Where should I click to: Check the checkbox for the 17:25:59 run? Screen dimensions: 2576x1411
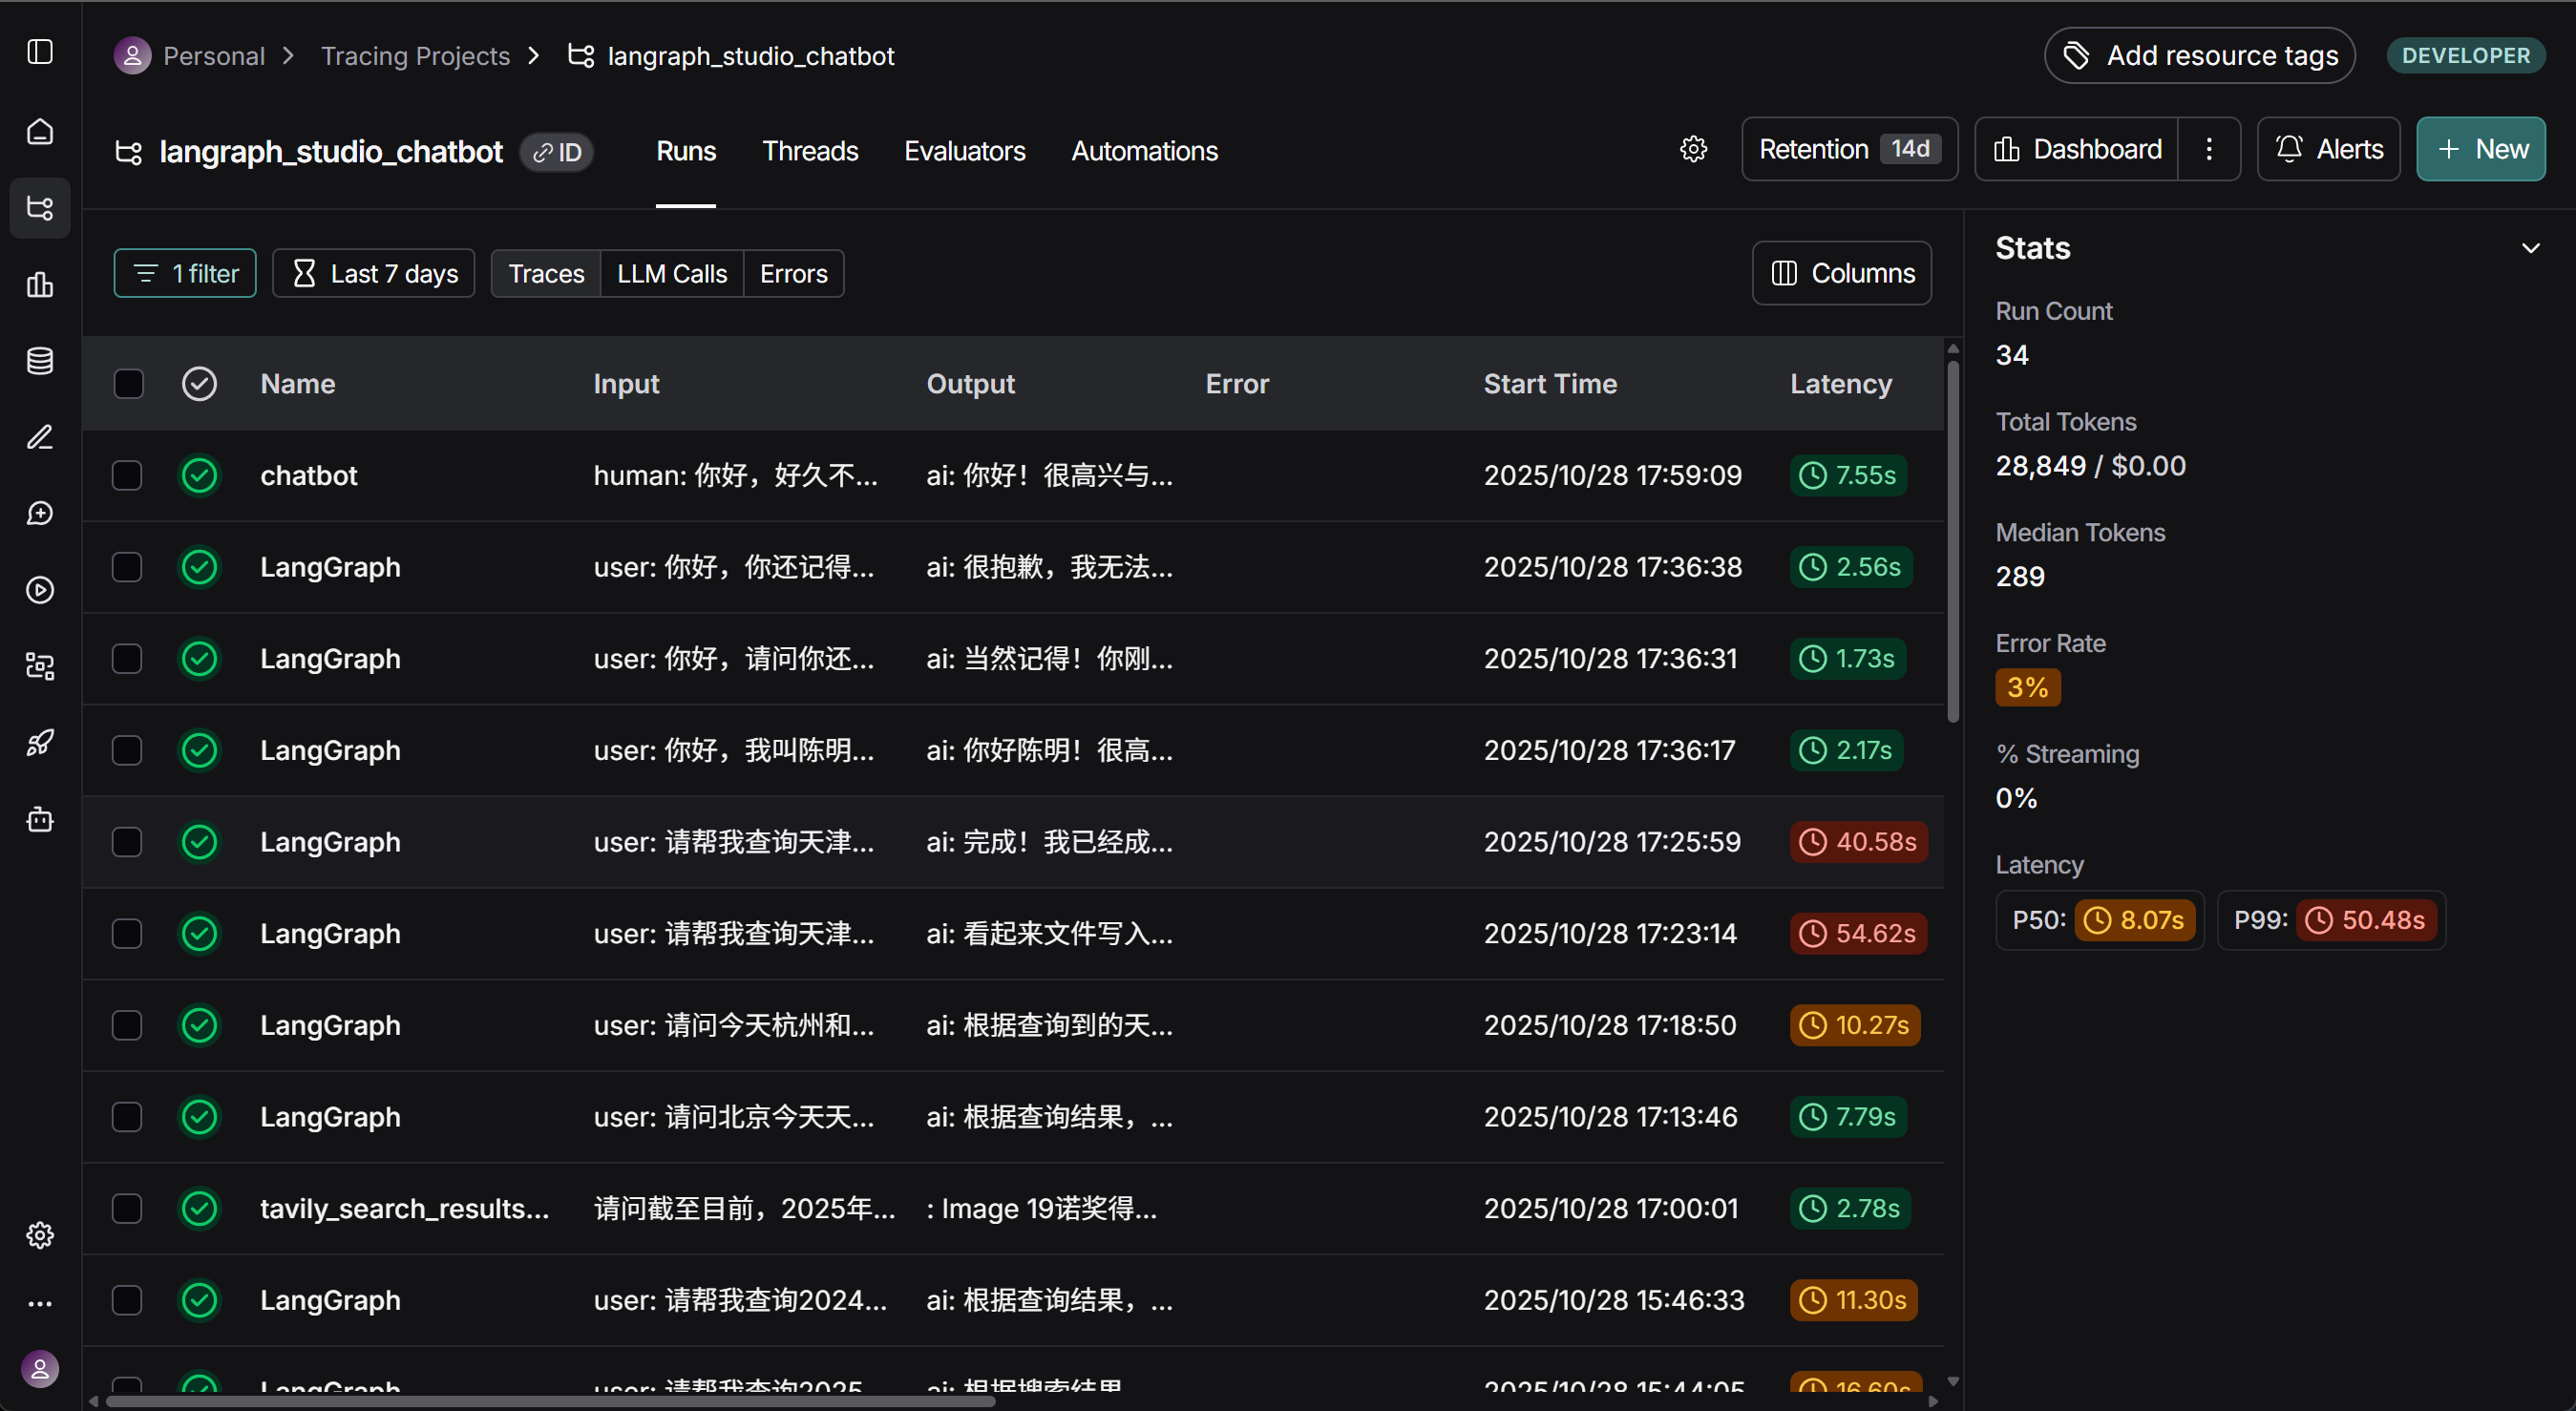[127, 842]
